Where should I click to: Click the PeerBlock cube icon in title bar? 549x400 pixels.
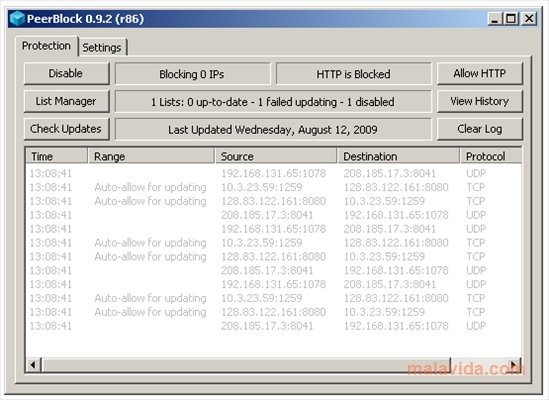pos(17,19)
